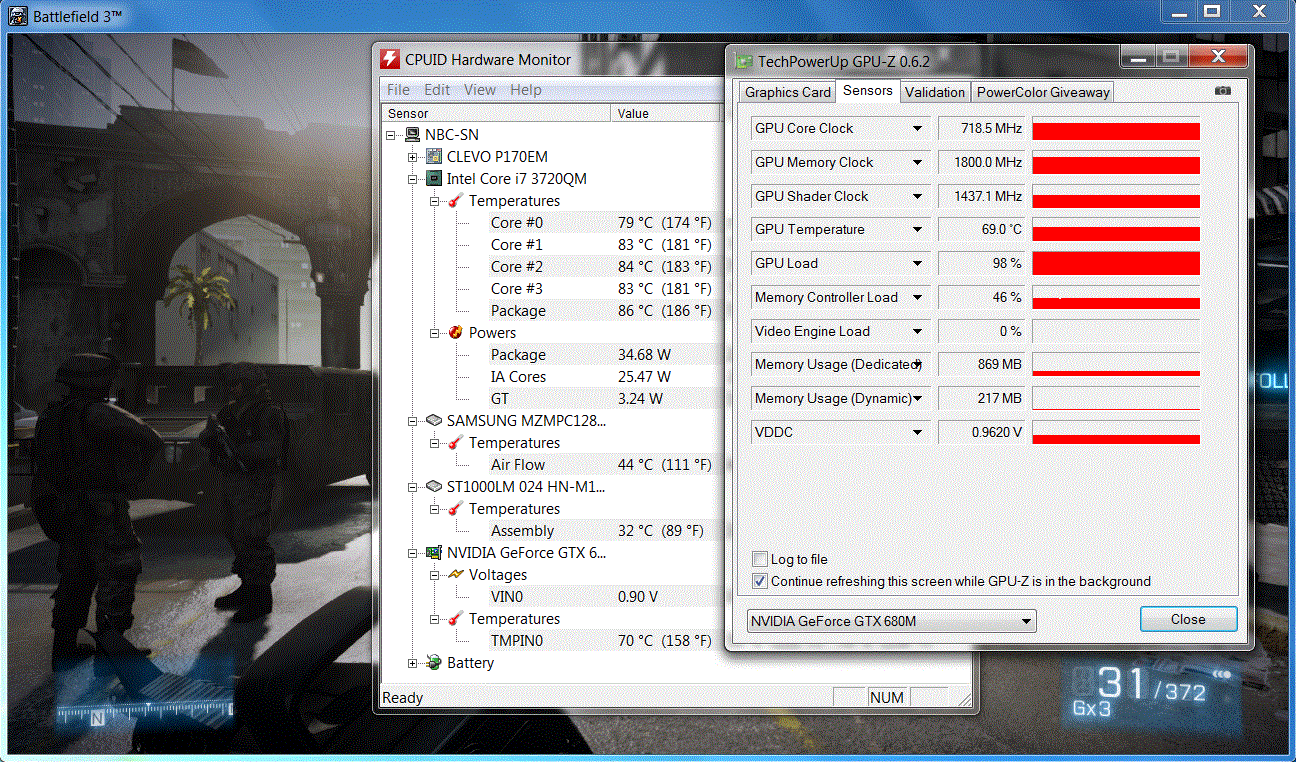Switch to the Validation tab

tap(935, 92)
